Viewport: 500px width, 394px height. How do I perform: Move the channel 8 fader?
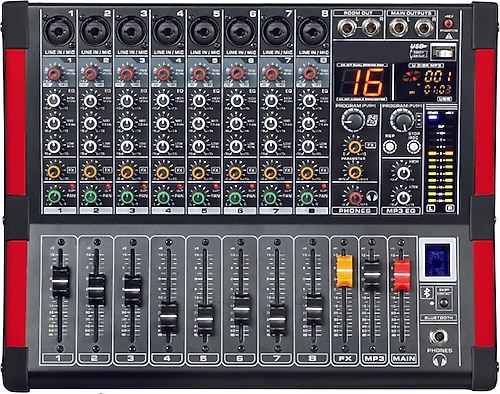(313, 310)
